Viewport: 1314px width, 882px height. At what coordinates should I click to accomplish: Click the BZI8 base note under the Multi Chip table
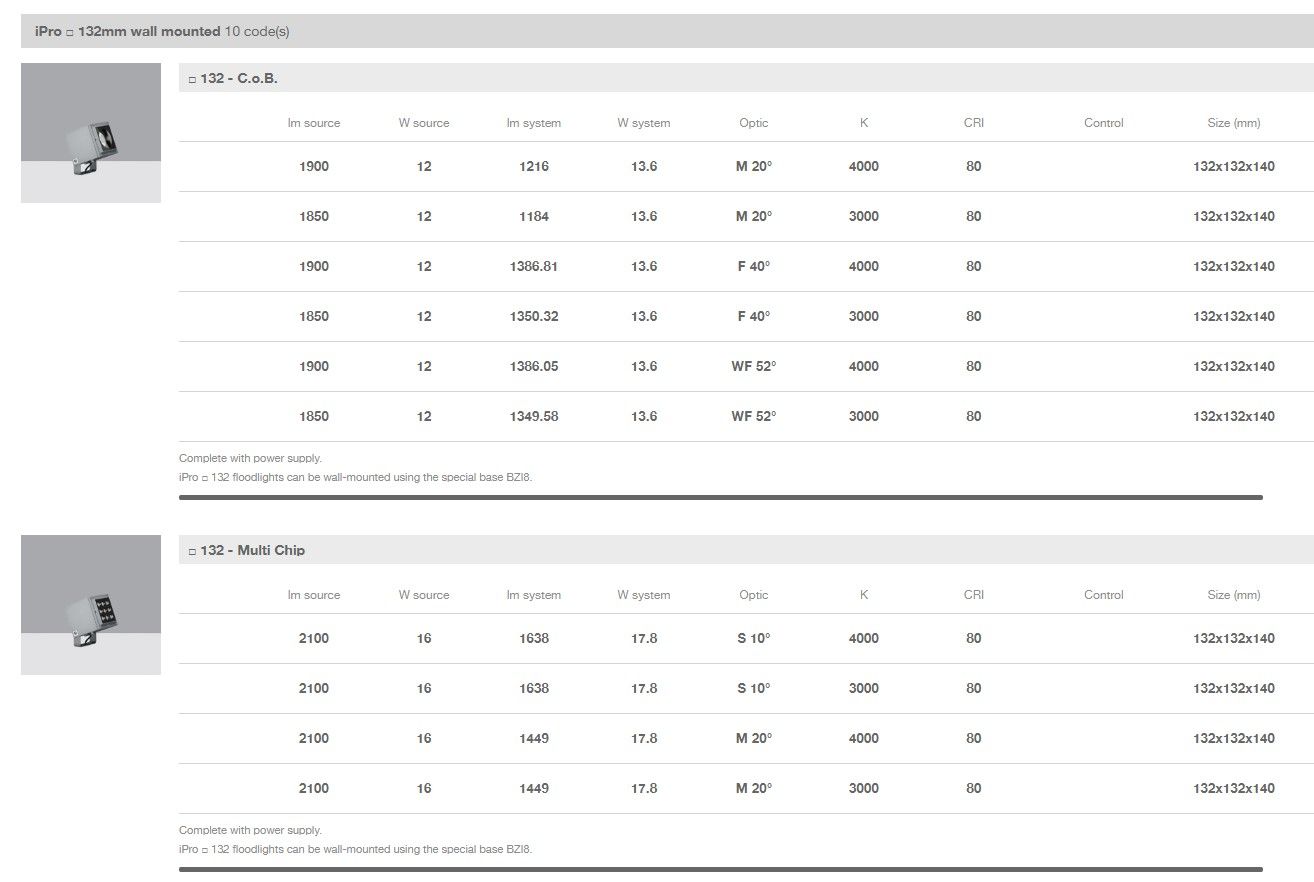[356, 849]
